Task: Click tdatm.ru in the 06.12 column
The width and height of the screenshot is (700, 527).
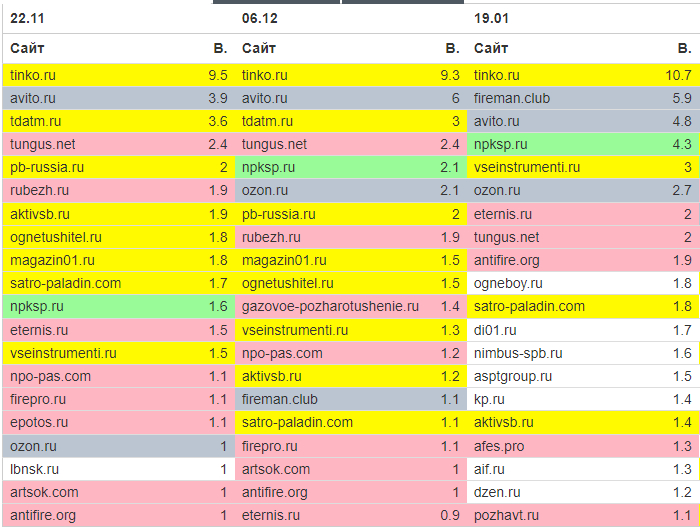Action: pyautogui.click(x=267, y=121)
